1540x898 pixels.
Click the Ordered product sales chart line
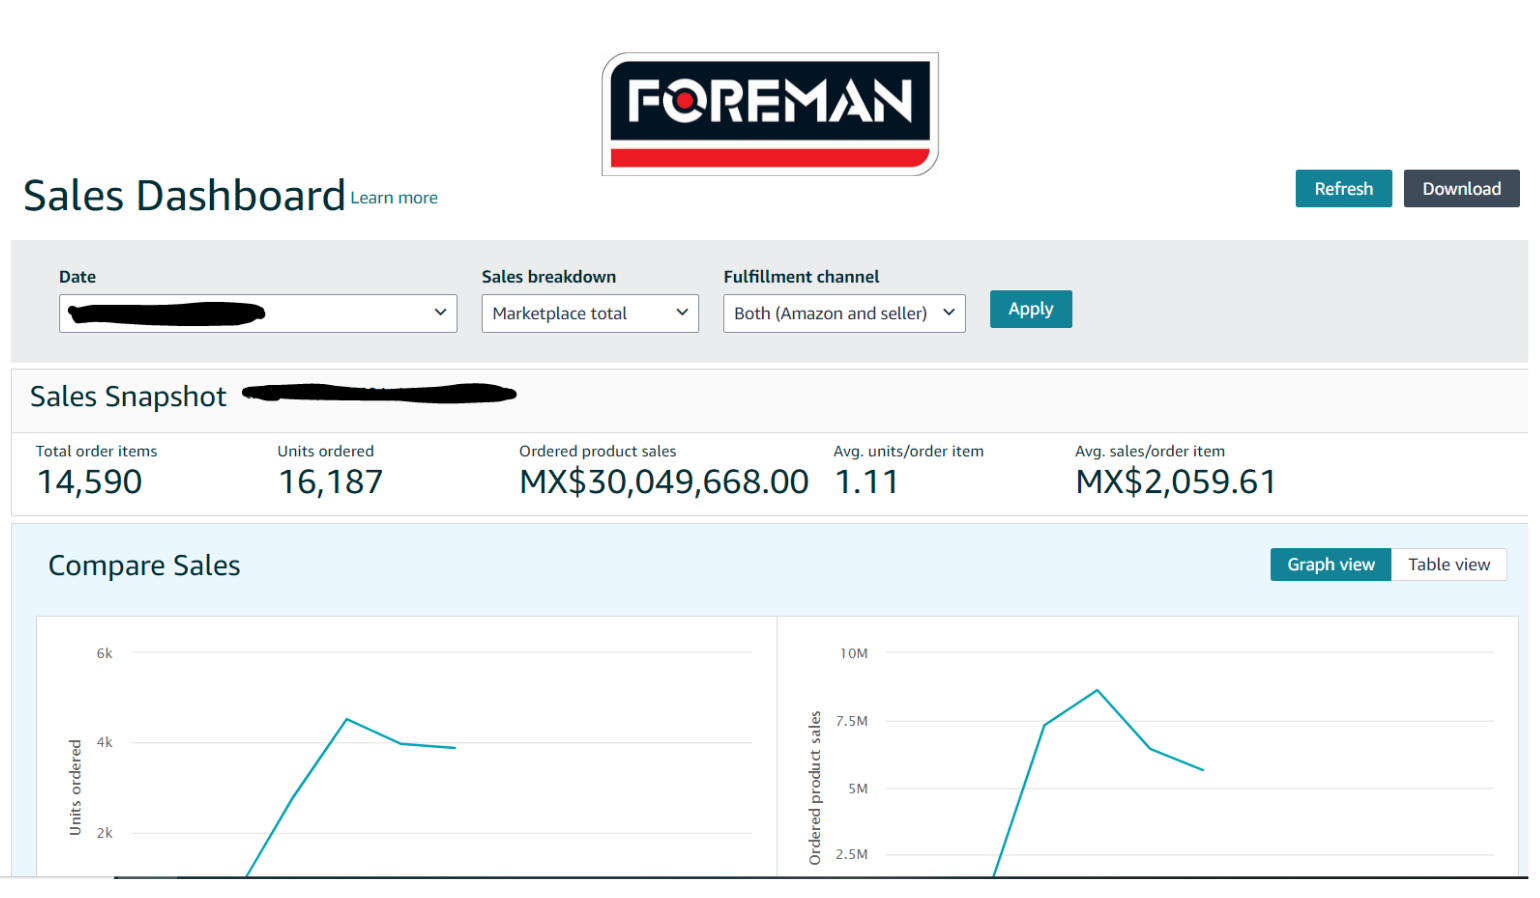1095,690
